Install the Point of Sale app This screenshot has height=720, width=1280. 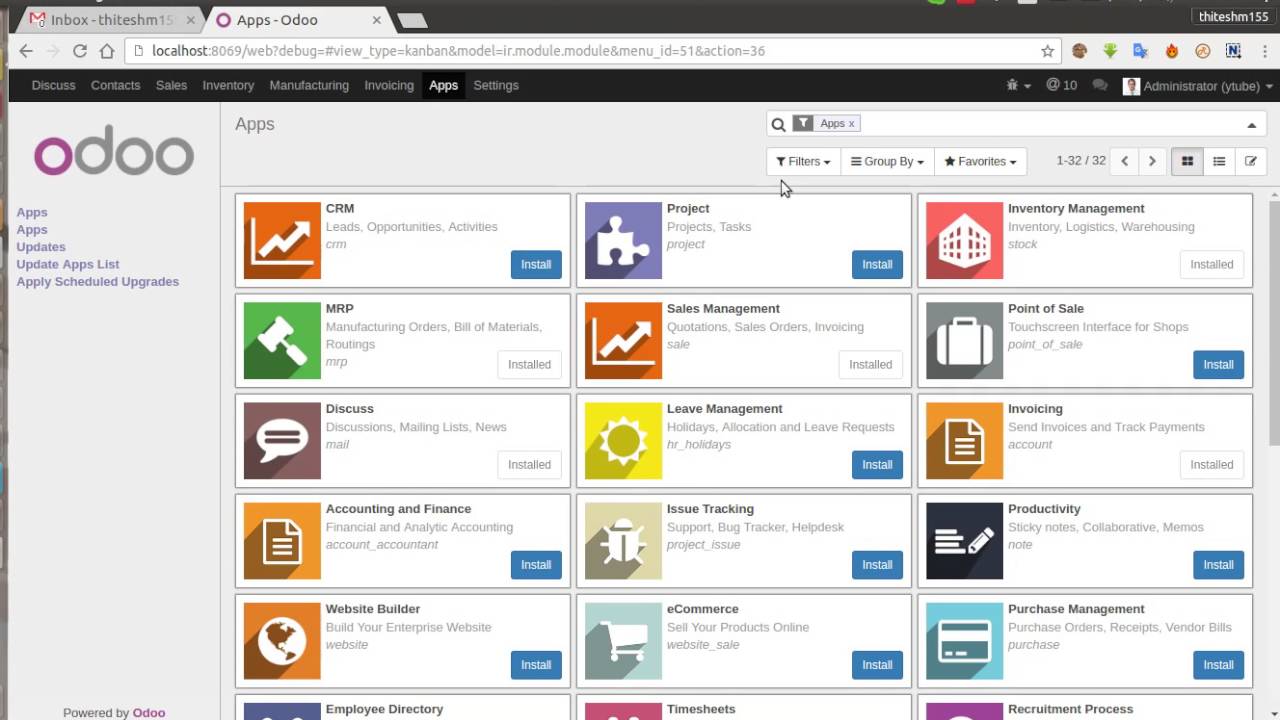[x=1218, y=364]
